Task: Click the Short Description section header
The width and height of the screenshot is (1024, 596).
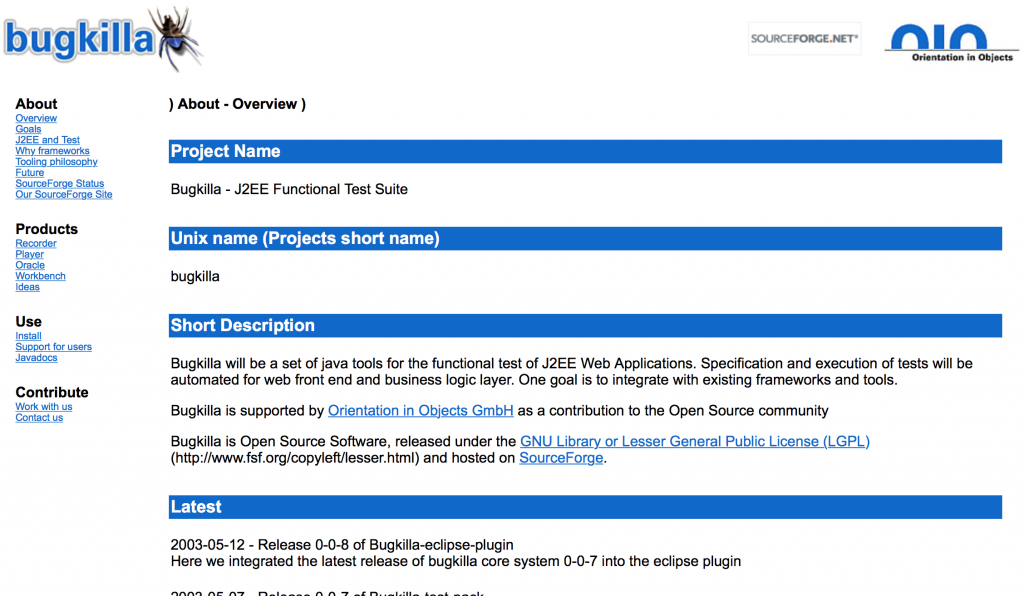Action: click(585, 326)
